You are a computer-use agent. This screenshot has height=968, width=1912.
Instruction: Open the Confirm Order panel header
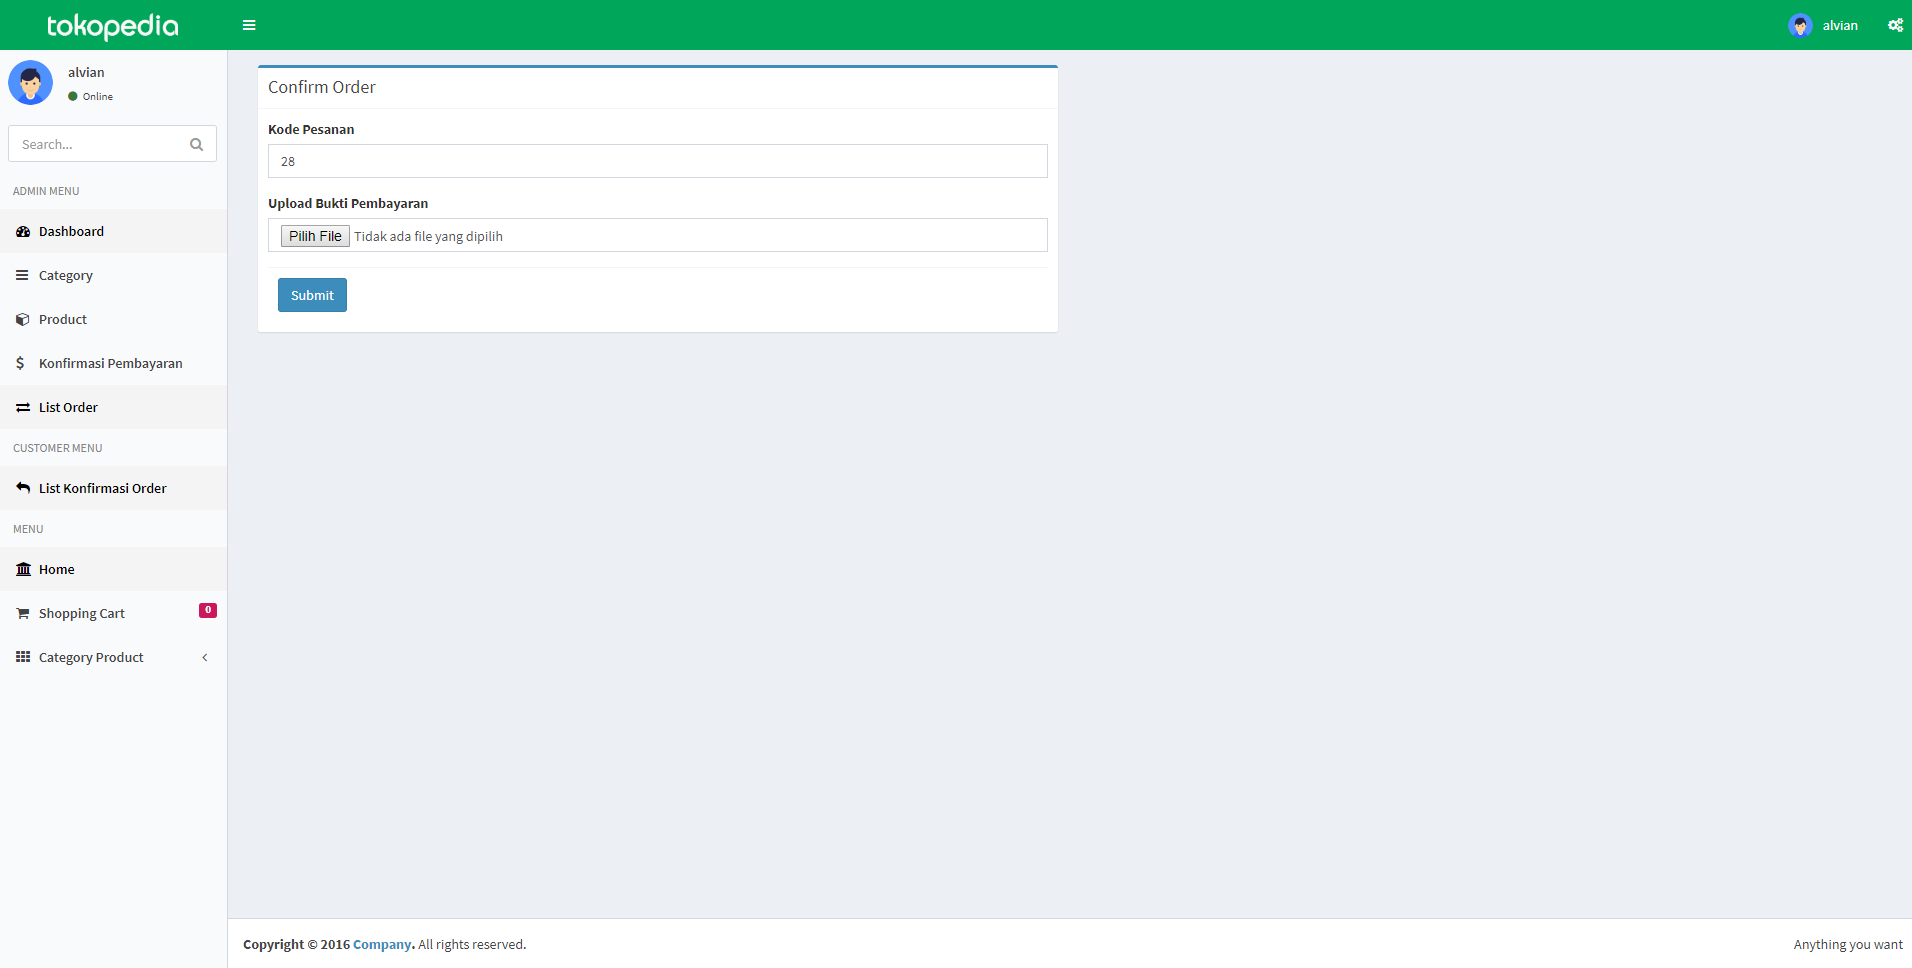321,87
